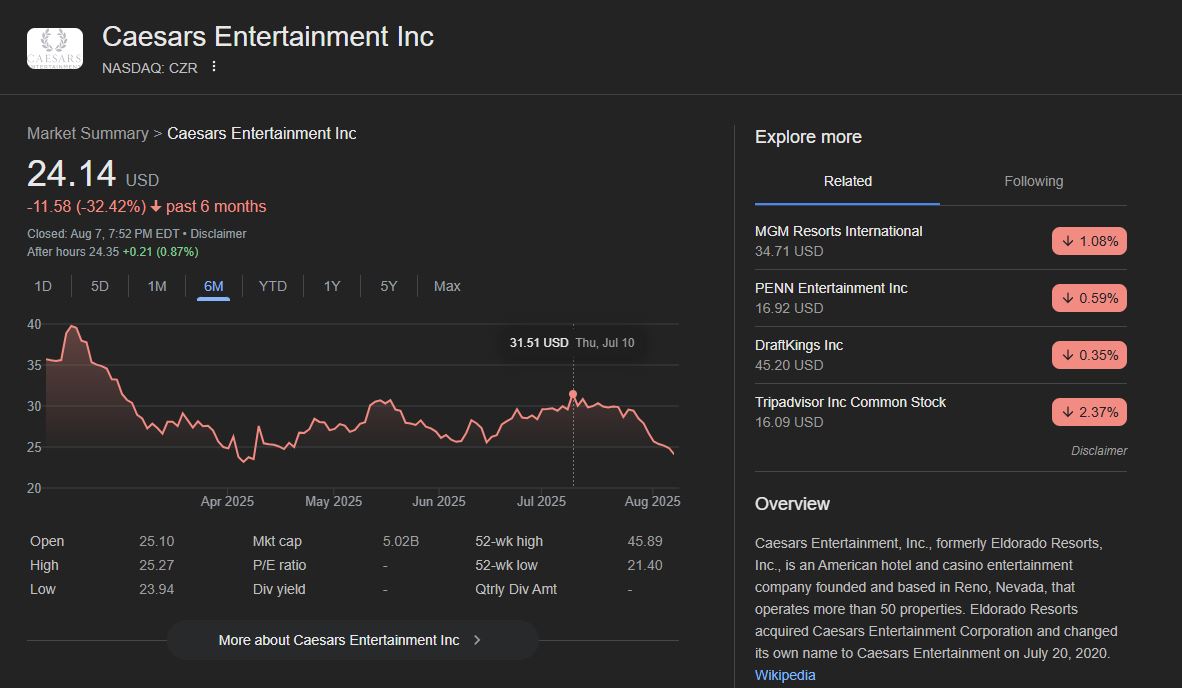Select the 1M time range tab

(x=157, y=286)
